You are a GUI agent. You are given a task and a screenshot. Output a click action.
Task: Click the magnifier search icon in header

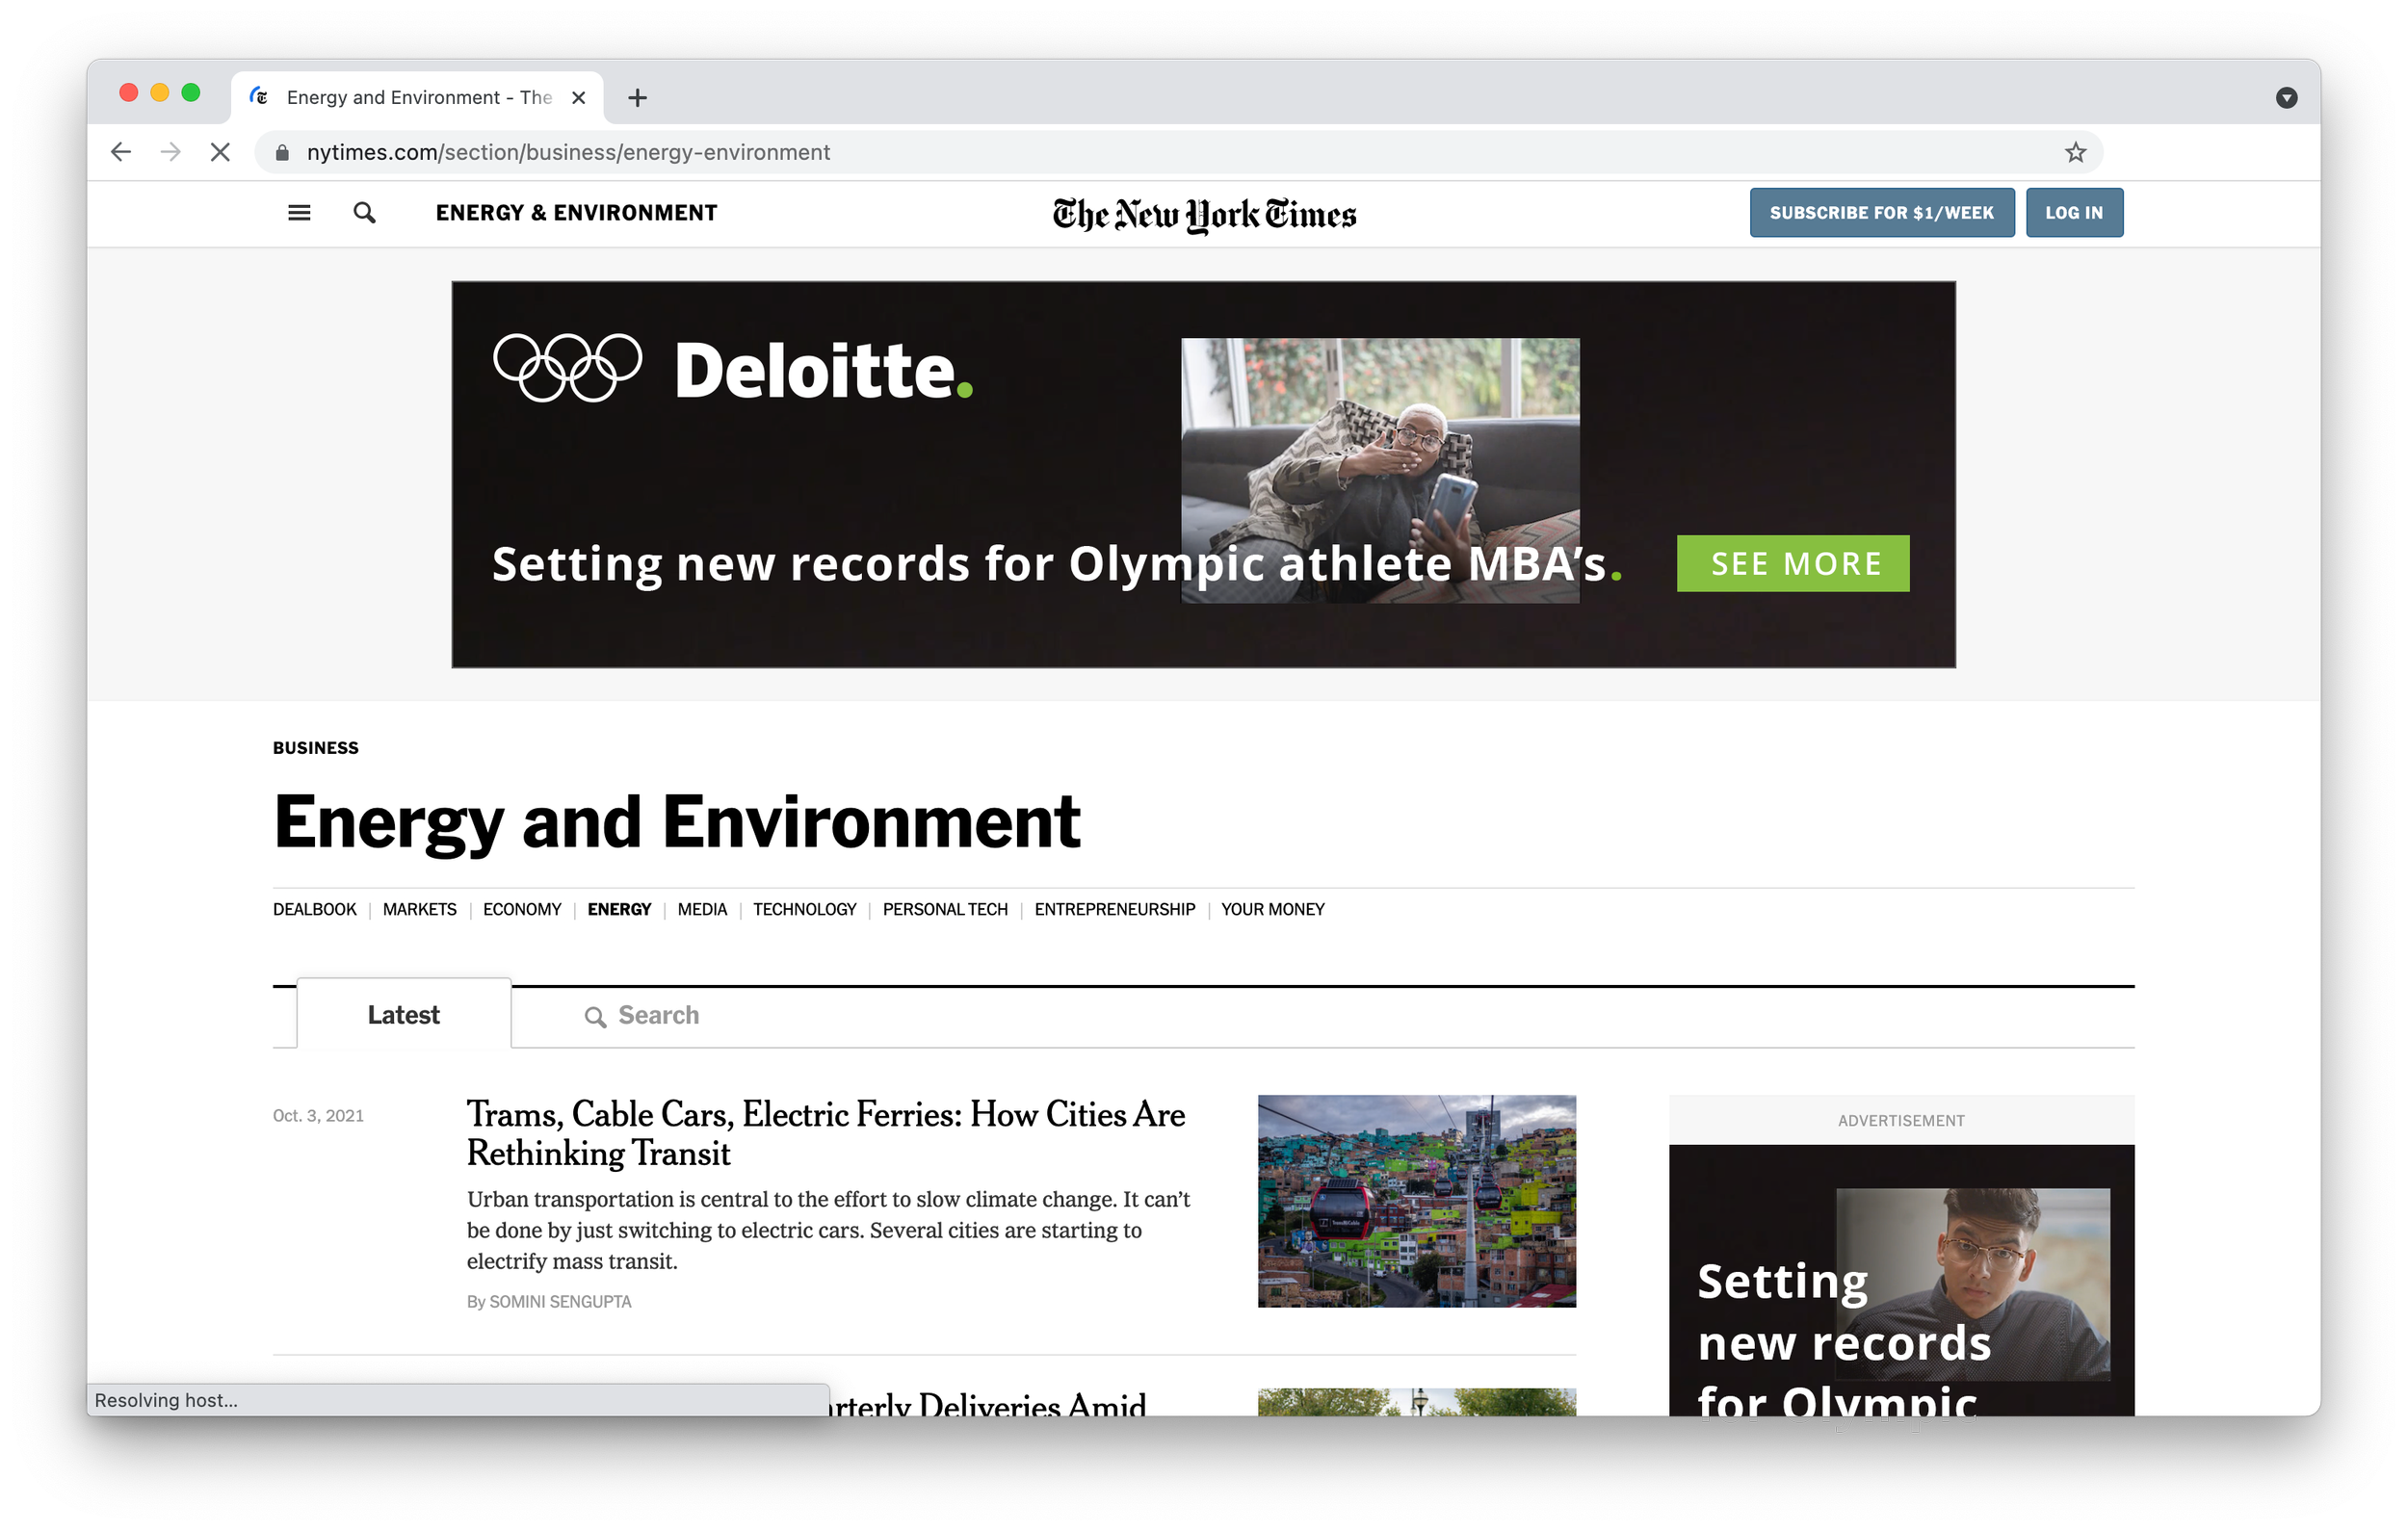365,213
